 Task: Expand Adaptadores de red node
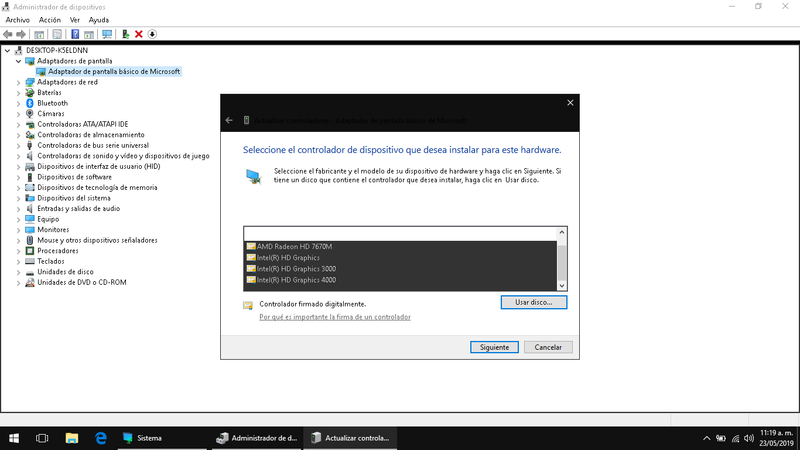18,82
